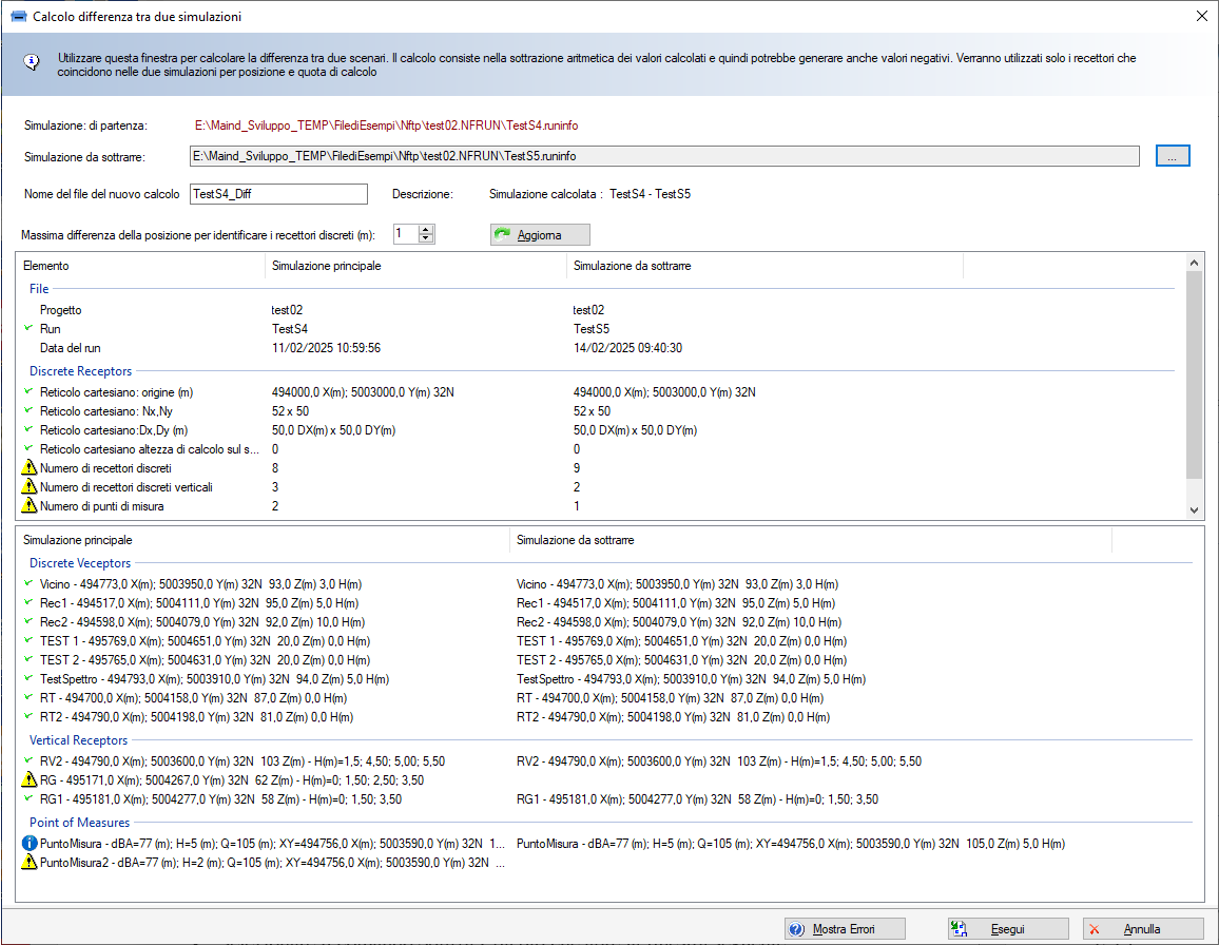Screen dimensions: 1219x945
Task: Click check icon beside Reticolo cartesiano altezza di calcolo
Action: pyautogui.click(x=29, y=449)
